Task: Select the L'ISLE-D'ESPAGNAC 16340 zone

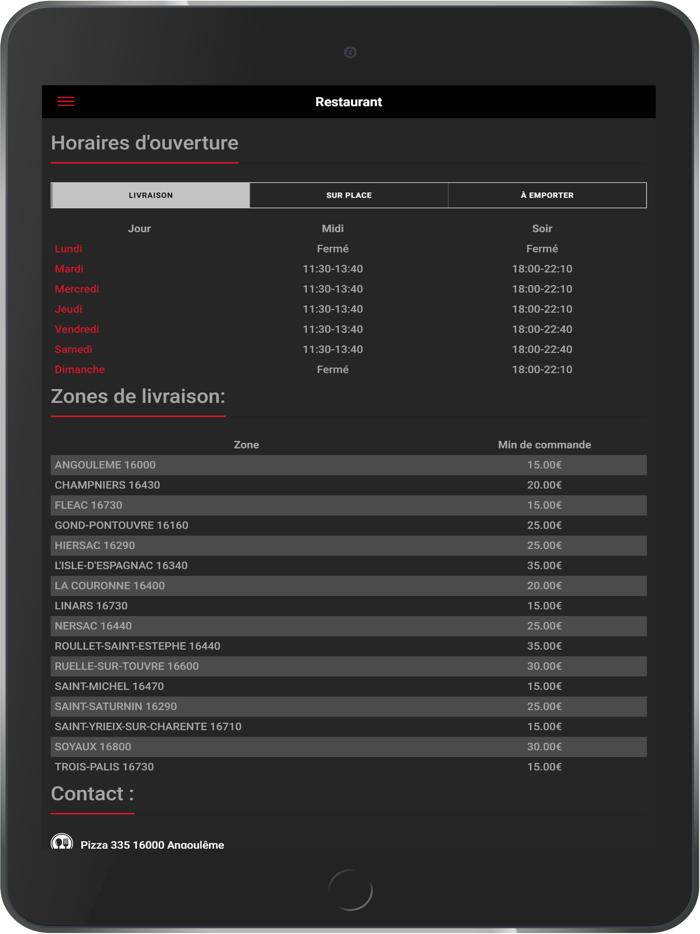Action: (349, 565)
